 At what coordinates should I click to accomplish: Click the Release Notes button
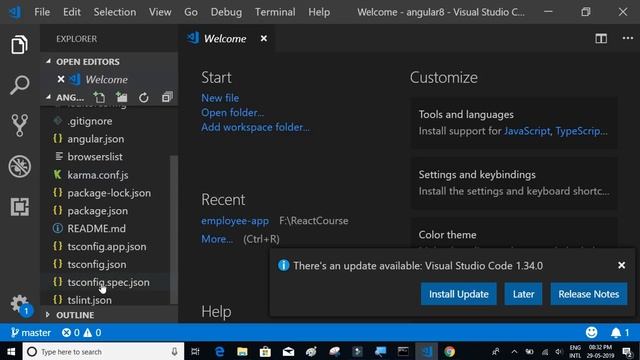[589, 294]
